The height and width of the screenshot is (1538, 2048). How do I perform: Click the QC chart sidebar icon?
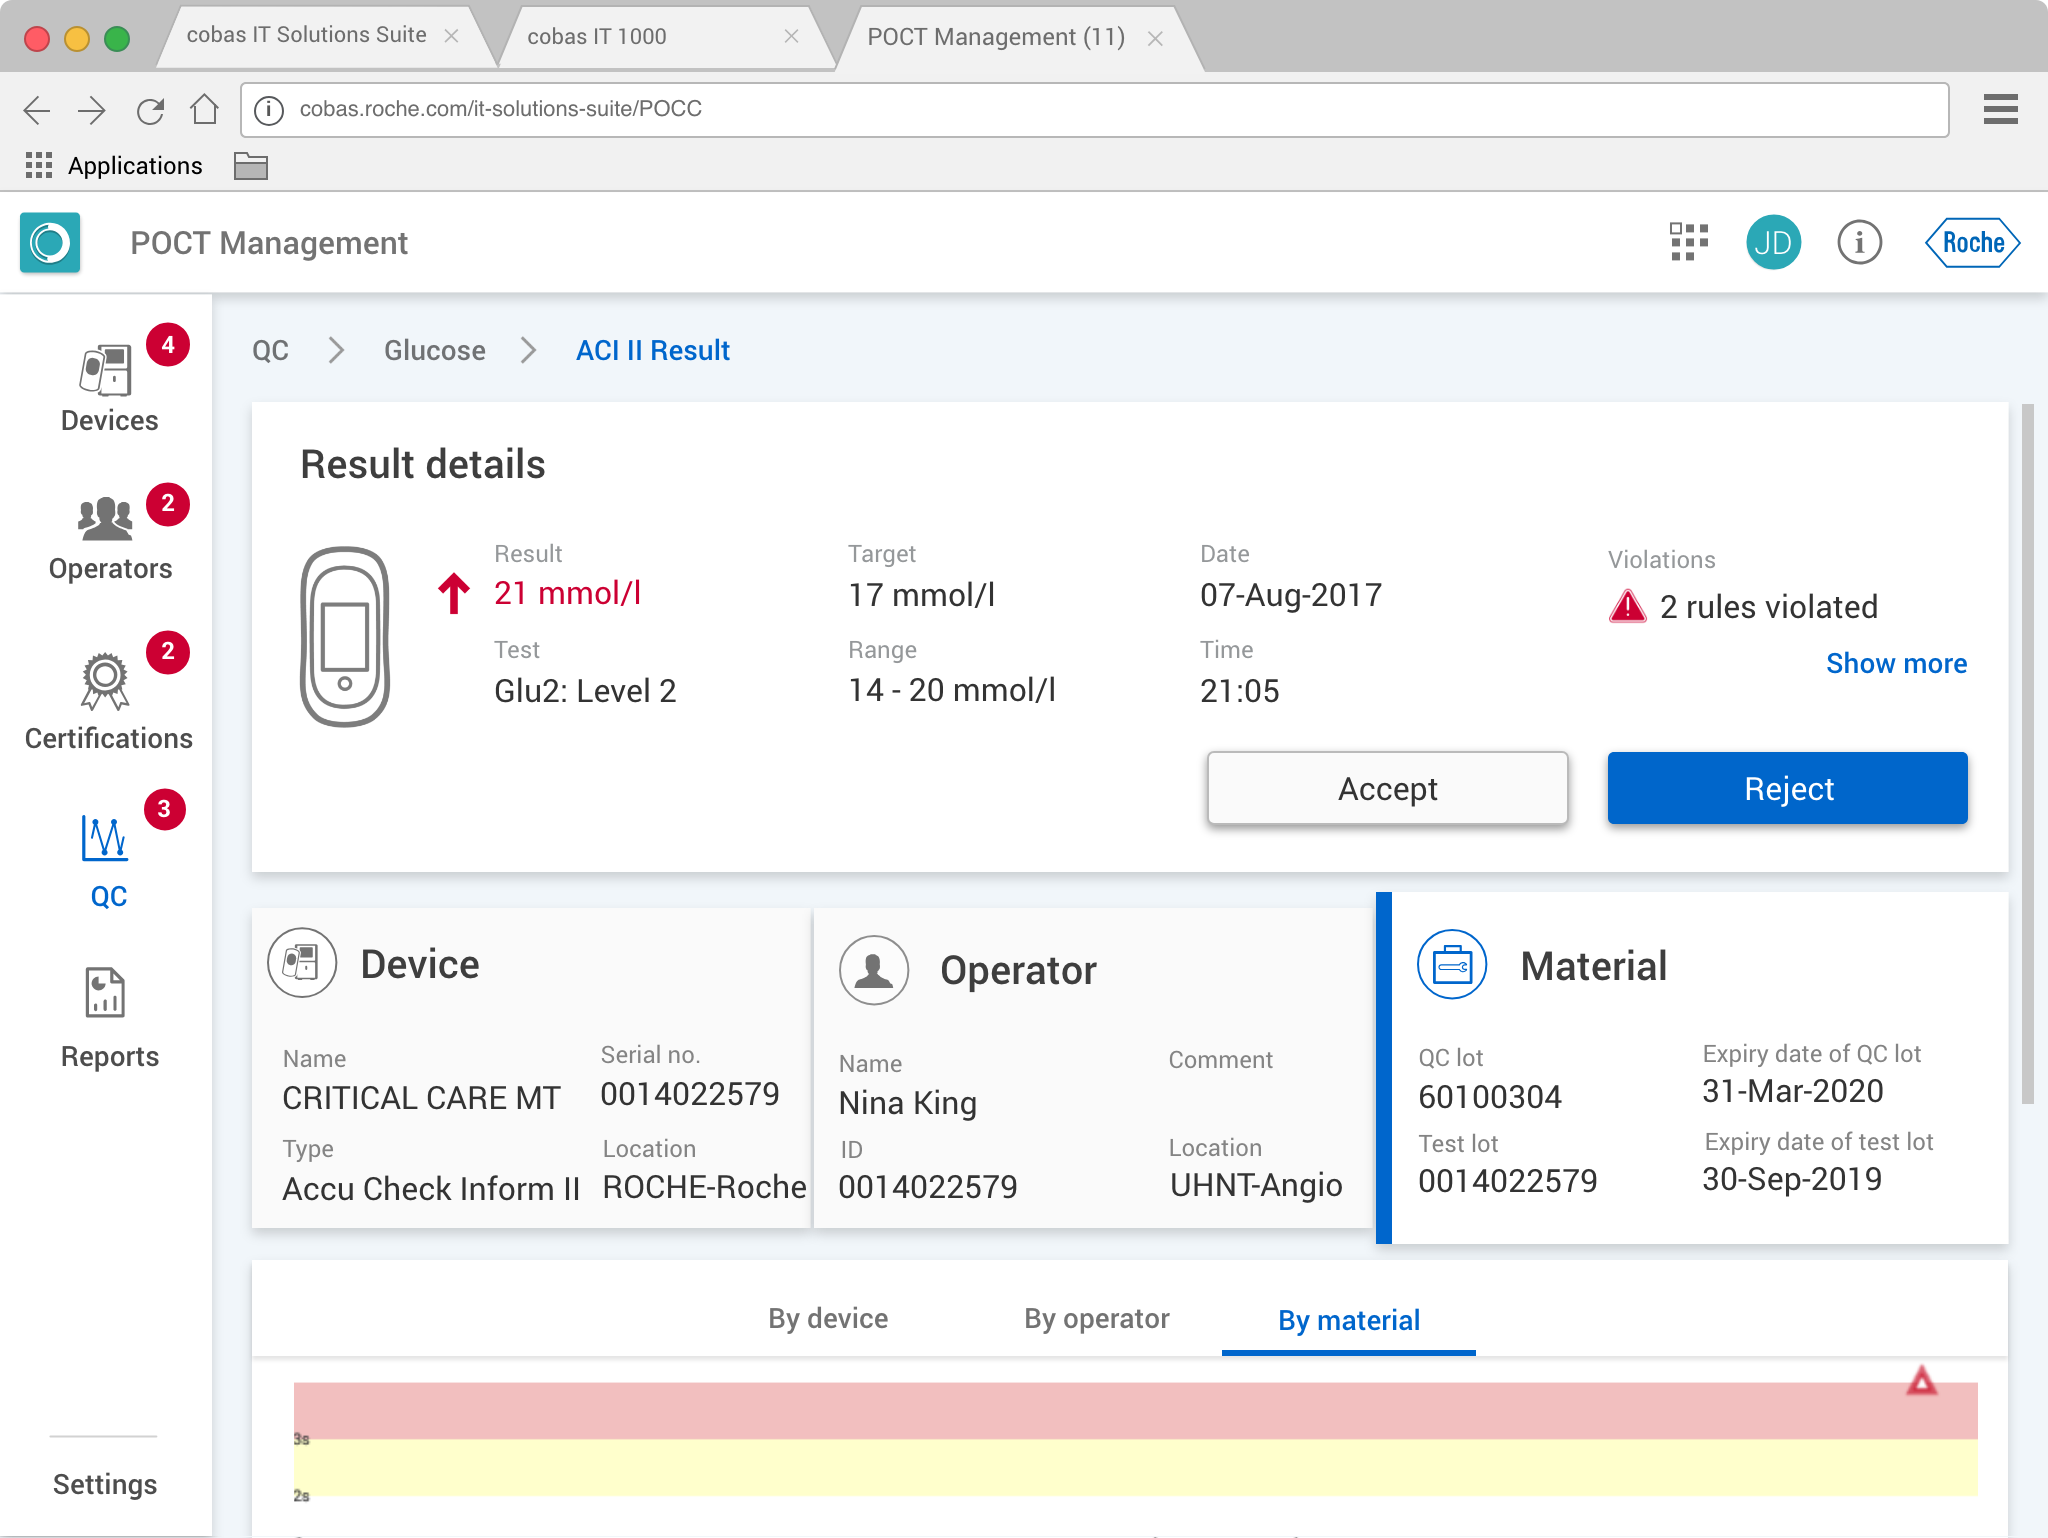click(105, 840)
